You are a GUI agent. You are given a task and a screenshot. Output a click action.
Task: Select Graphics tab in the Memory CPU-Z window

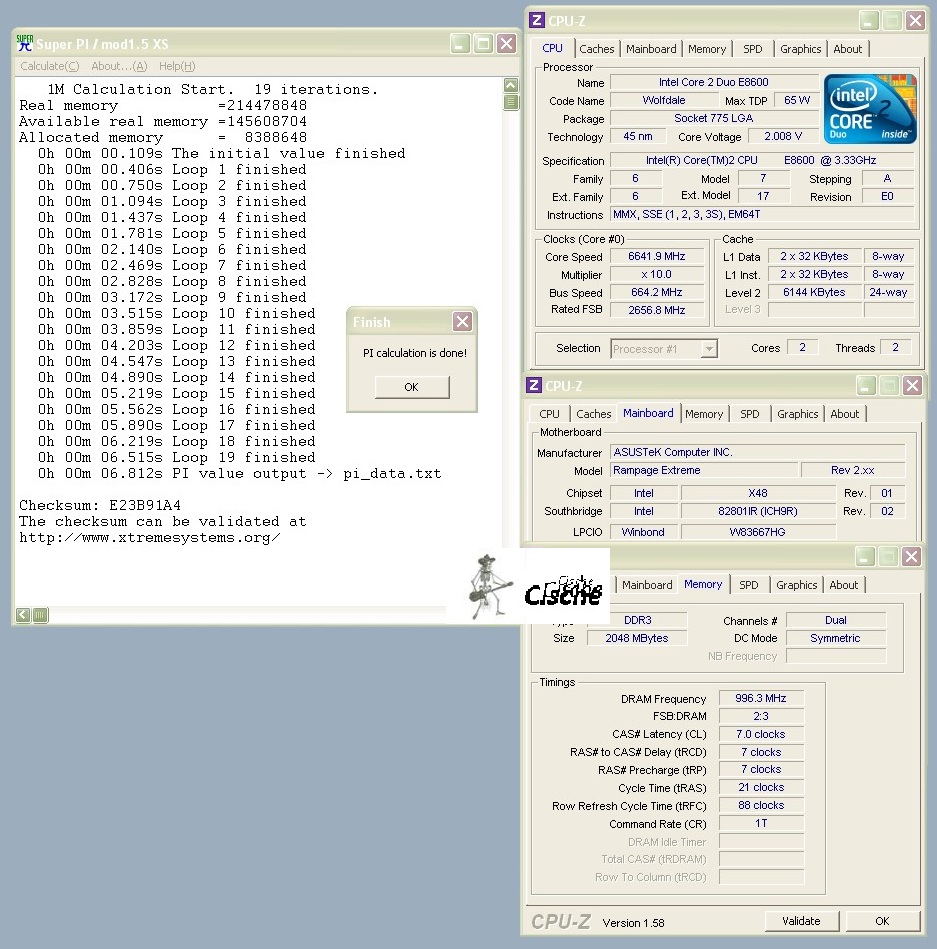796,585
